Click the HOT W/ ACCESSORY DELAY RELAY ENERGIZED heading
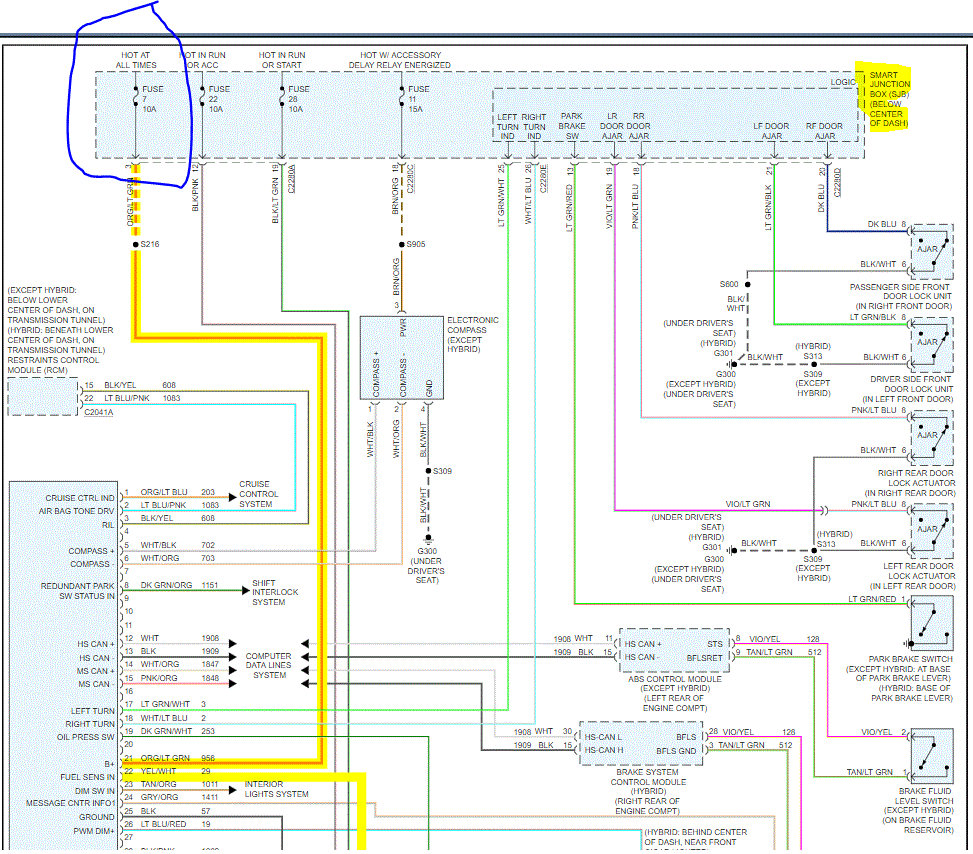973x854 pixels. tap(400, 60)
